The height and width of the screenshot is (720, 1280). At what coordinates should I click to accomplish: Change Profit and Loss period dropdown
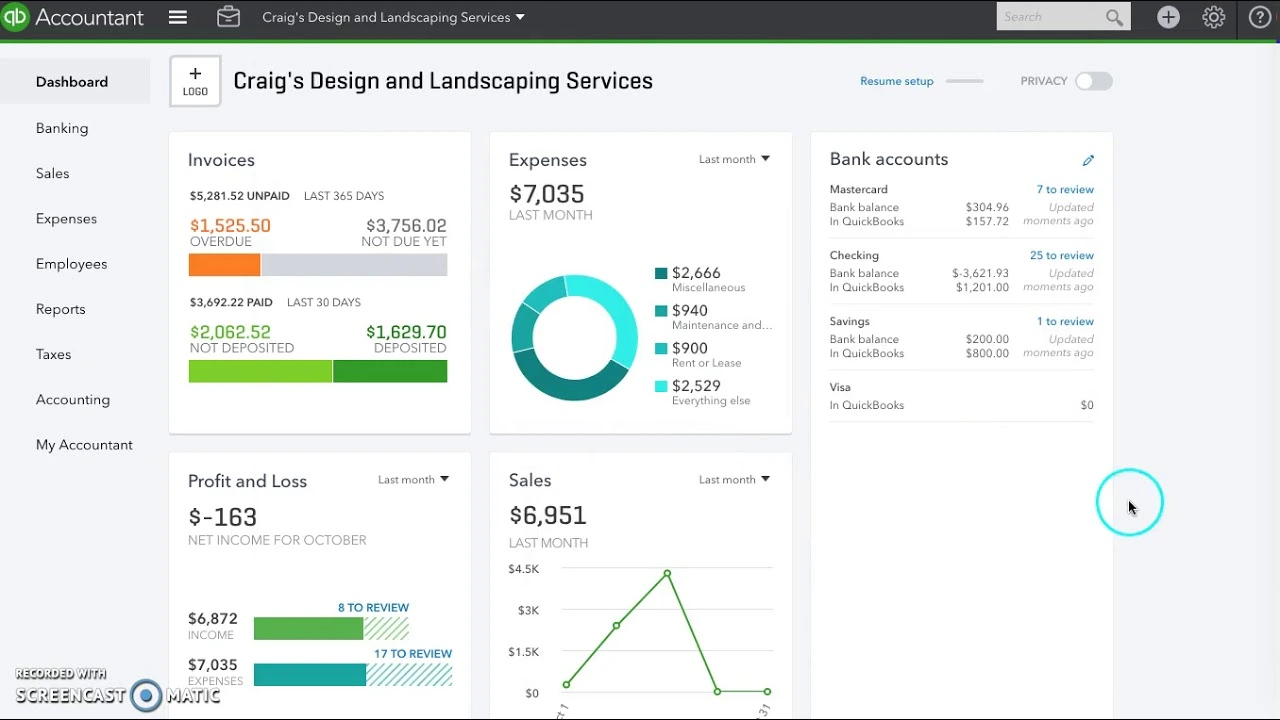pyautogui.click(x=413, y=480)
